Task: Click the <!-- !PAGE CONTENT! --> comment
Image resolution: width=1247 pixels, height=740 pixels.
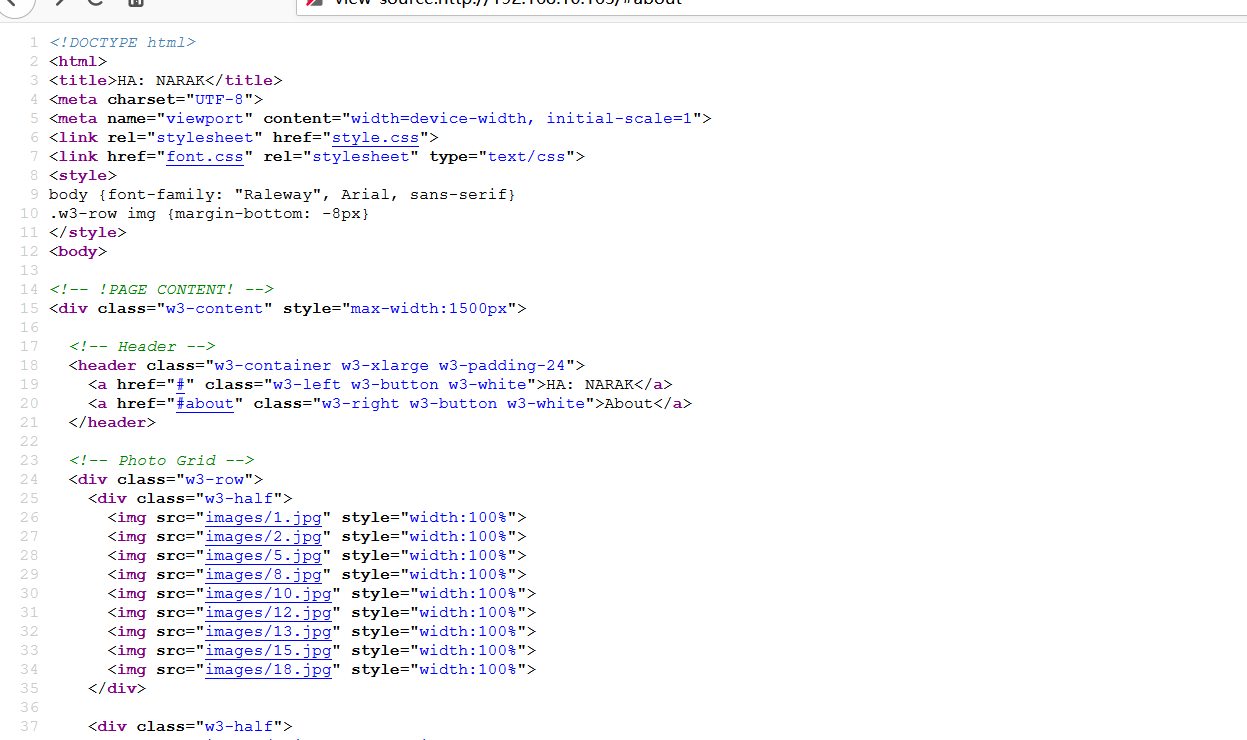Action: click(x=161, y=289)
